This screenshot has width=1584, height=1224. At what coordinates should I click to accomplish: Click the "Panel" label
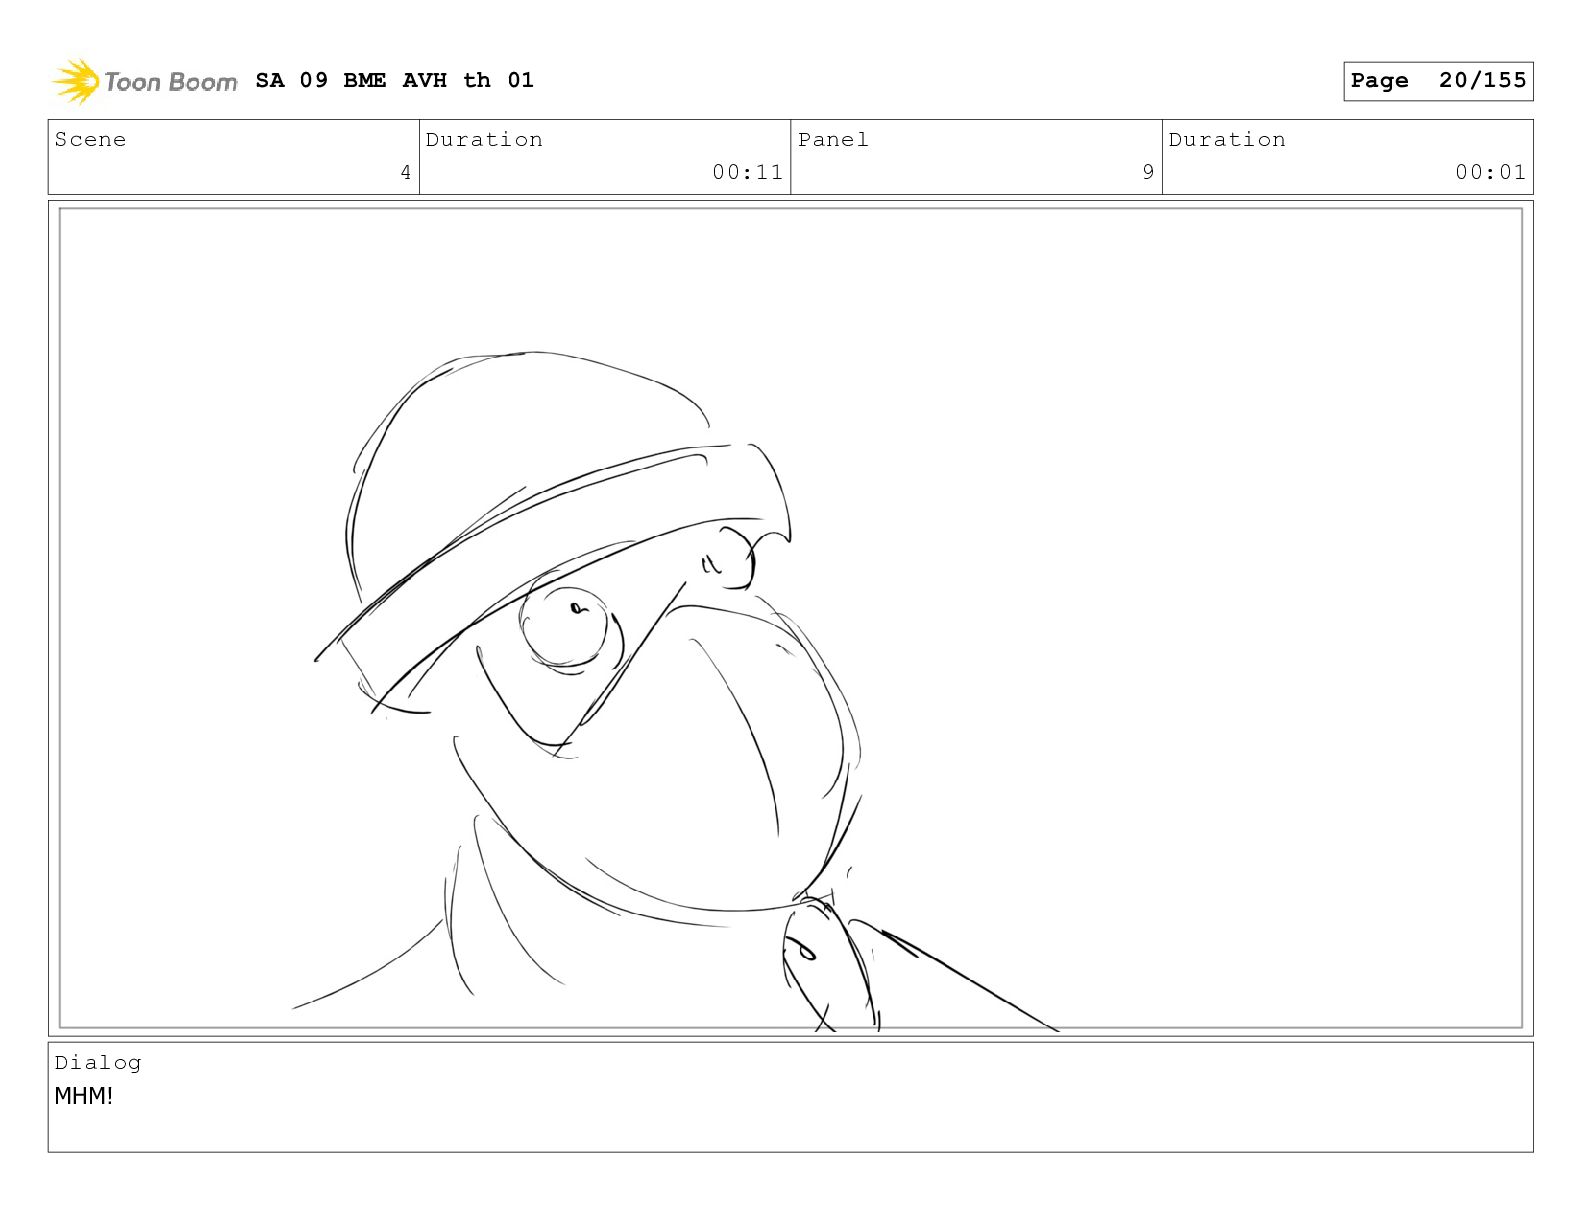pyautogui.click(x=833, y=139)
